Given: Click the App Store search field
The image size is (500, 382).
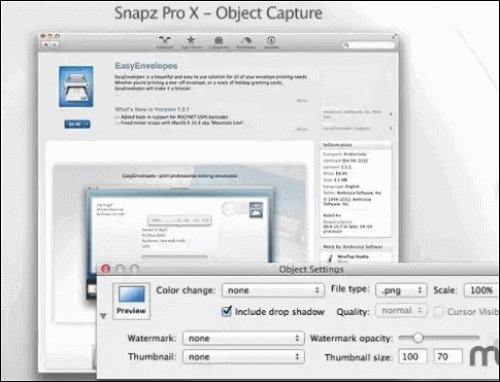Looking at the screenshot, I should 369,45.
